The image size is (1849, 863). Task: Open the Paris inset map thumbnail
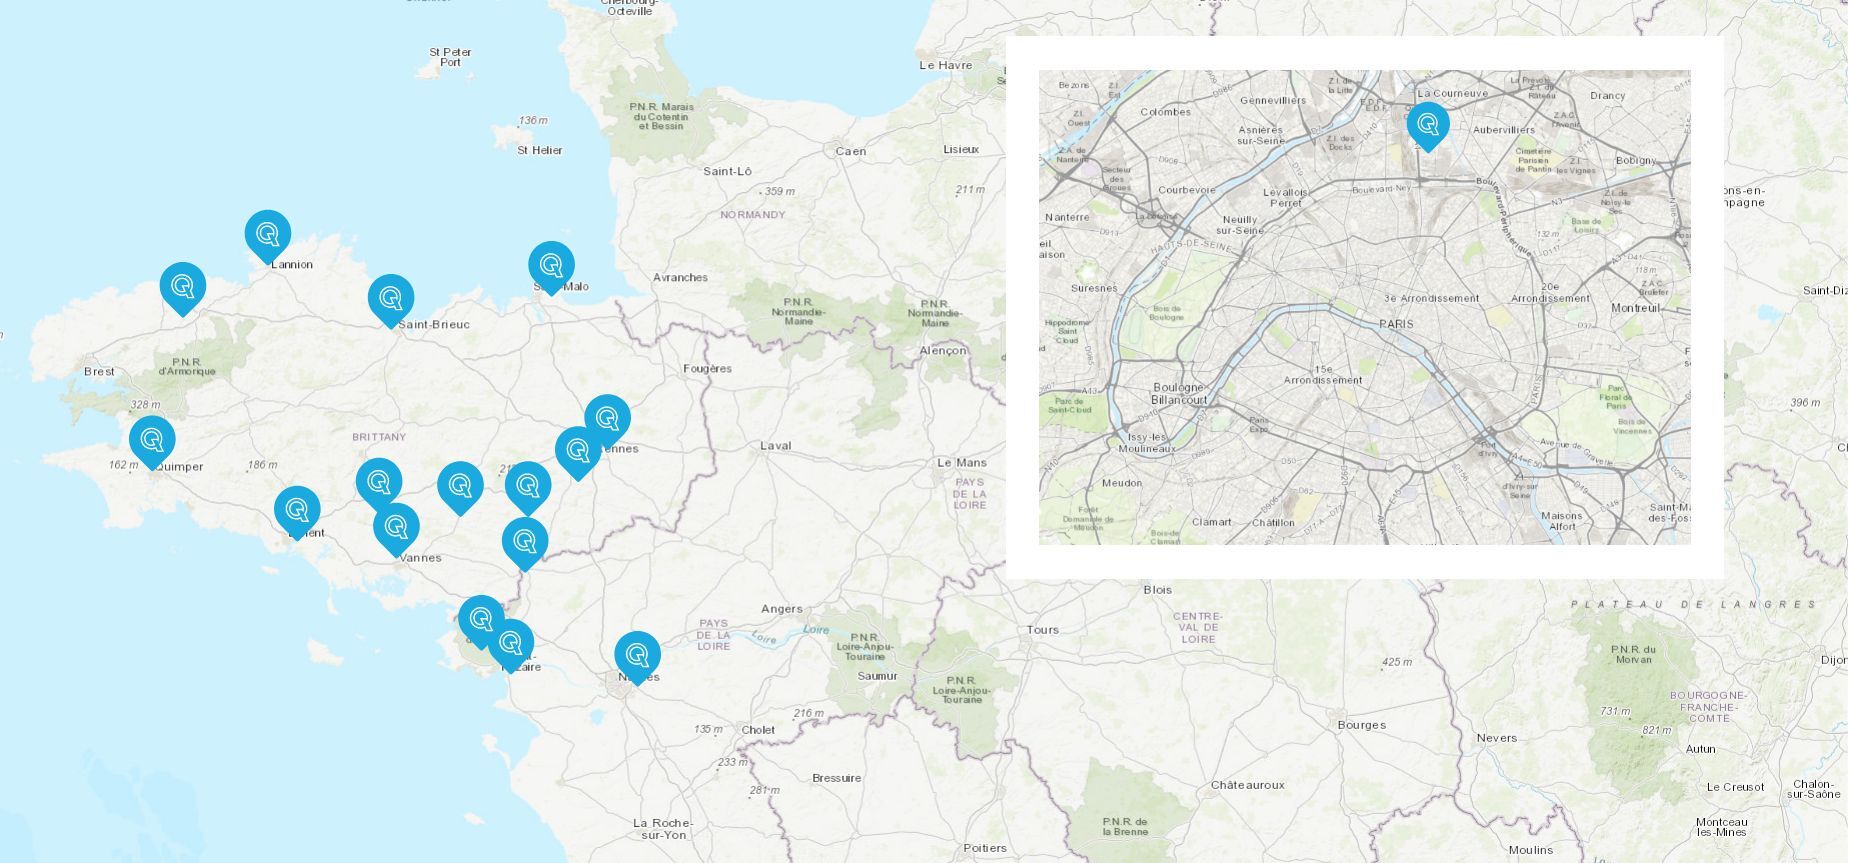pyautogui.click(x=1364, y=307)
